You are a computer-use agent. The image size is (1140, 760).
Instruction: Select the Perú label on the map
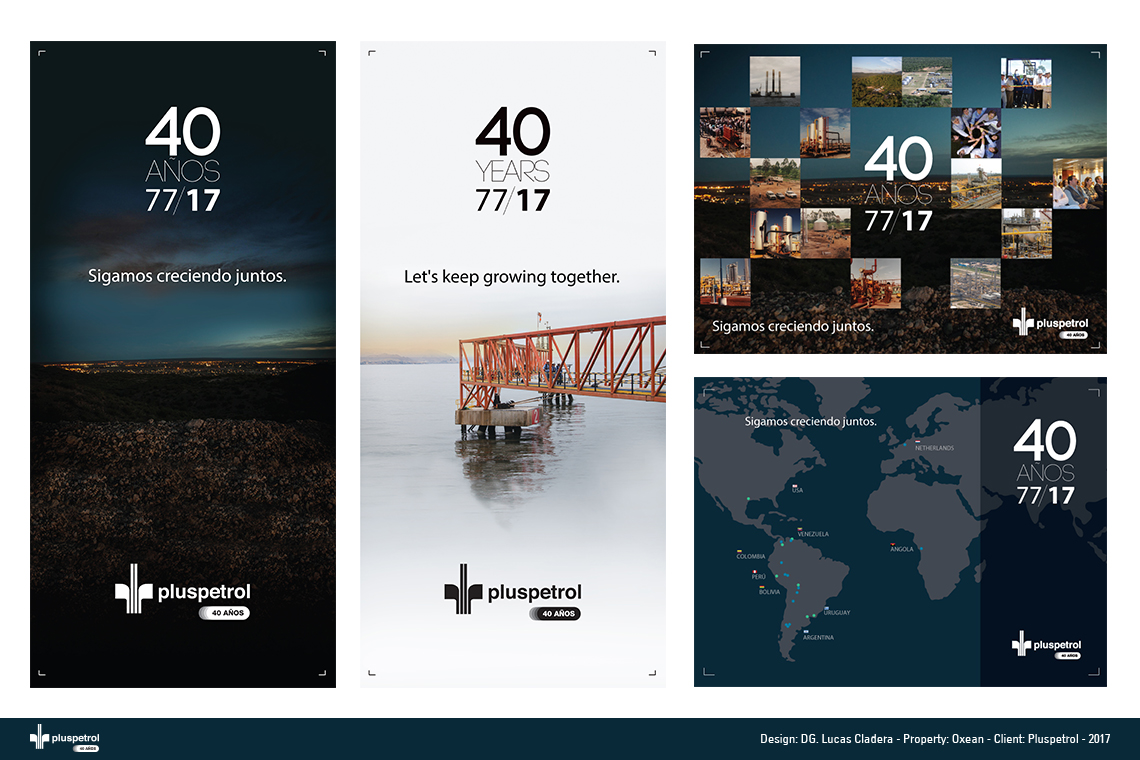[x=758, y=577]
